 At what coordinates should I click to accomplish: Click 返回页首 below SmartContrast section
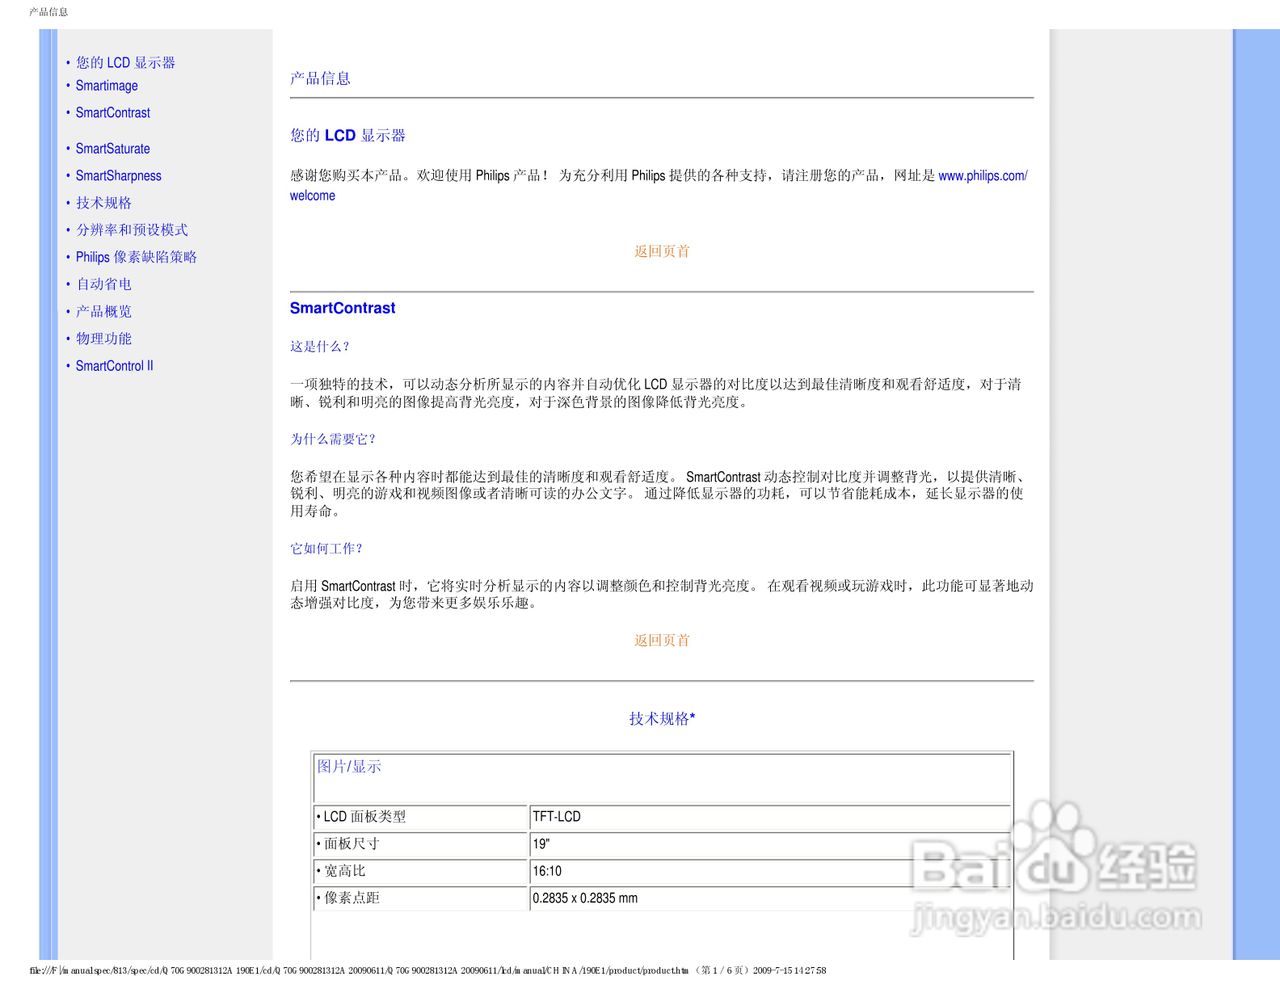662,640
